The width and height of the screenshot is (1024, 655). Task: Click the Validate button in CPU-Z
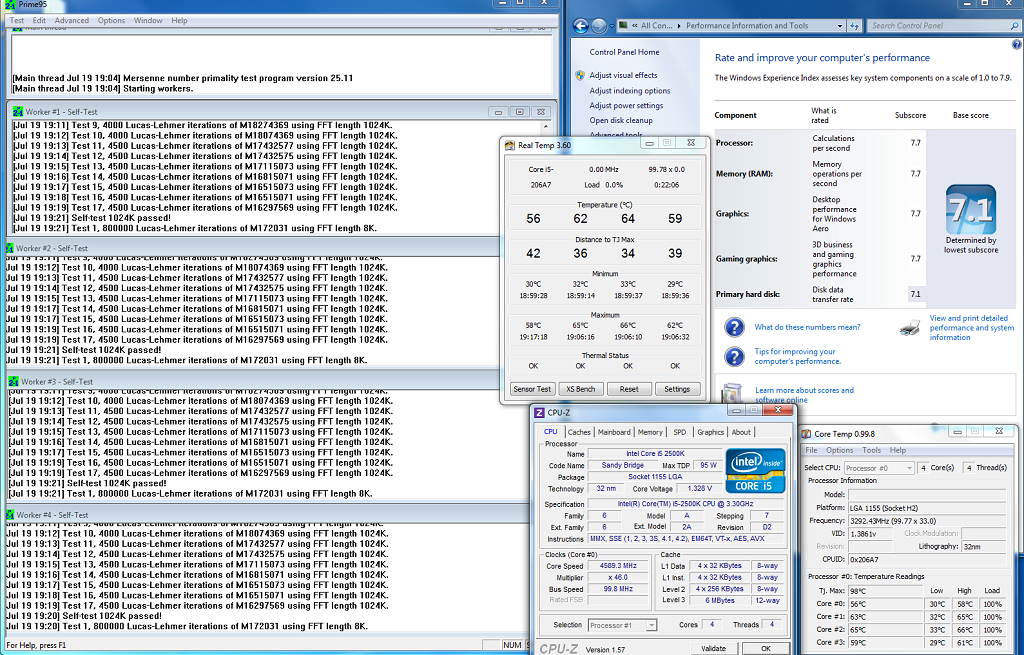pyautogui.click(x=713, y=648)
